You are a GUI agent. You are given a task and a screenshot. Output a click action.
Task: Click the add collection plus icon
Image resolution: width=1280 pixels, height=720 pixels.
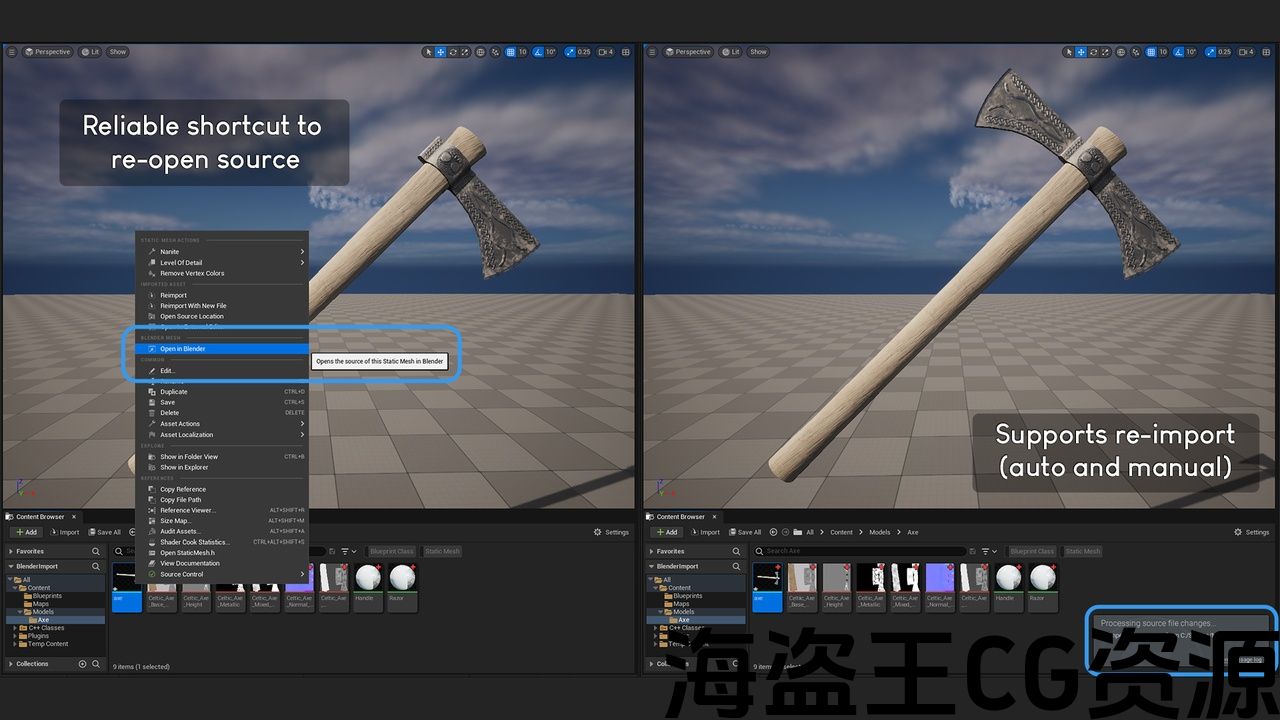point(82,664)
